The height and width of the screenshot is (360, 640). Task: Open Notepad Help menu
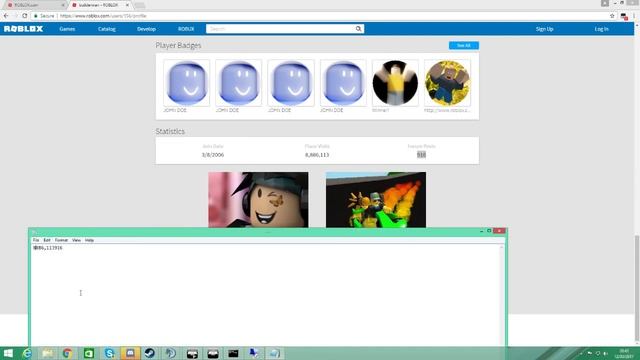pos(89,240)
